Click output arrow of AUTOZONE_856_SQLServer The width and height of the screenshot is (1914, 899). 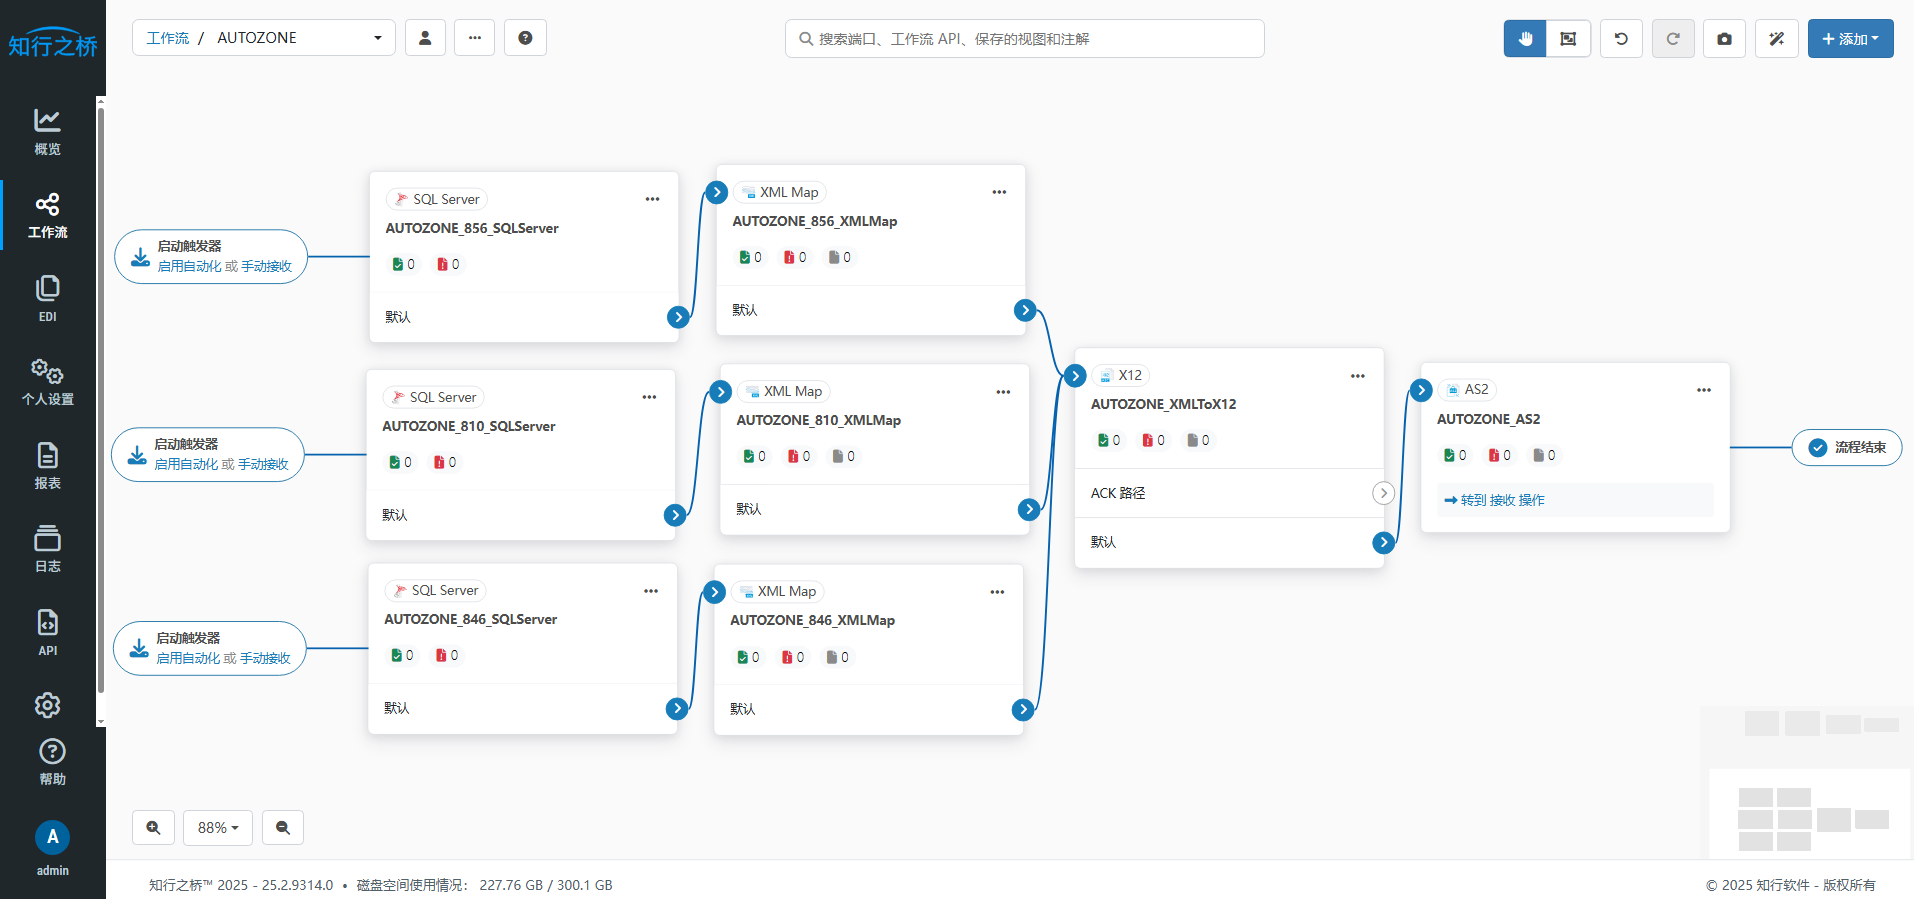coord(678,317)
